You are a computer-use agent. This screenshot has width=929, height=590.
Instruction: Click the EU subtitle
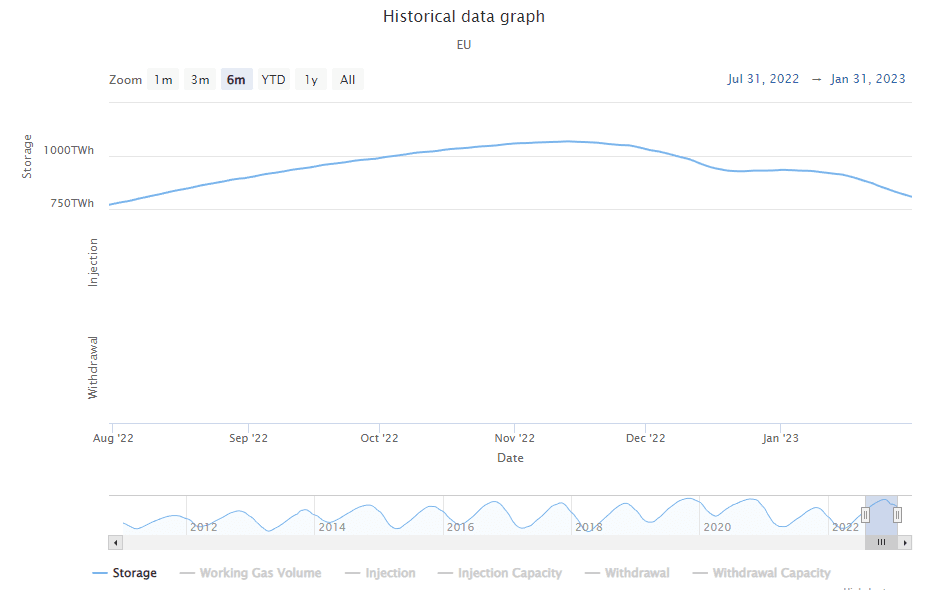[464, 44]
